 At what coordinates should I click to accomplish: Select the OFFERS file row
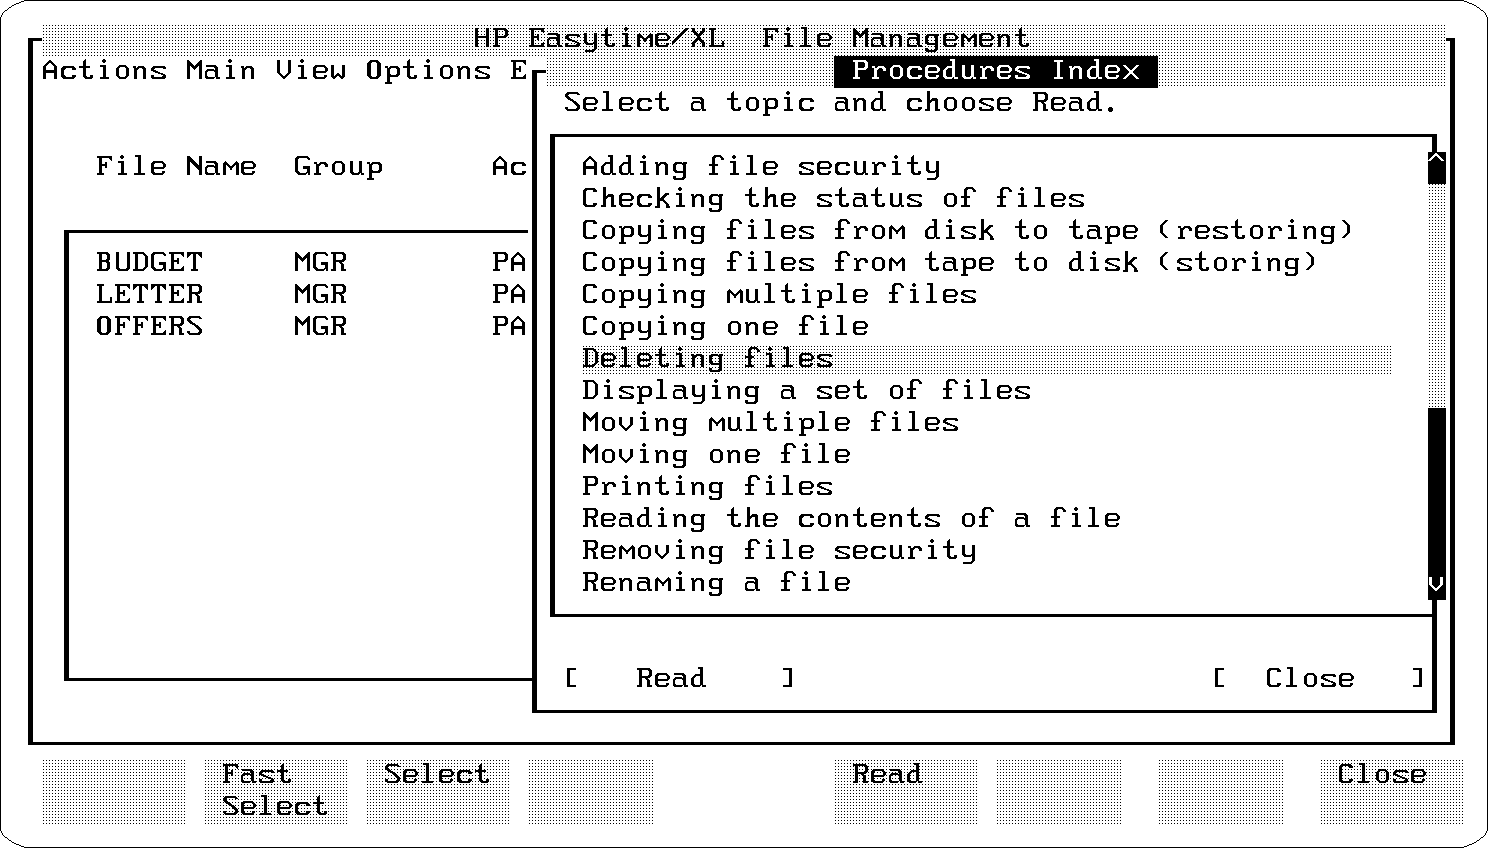[149, 326]
